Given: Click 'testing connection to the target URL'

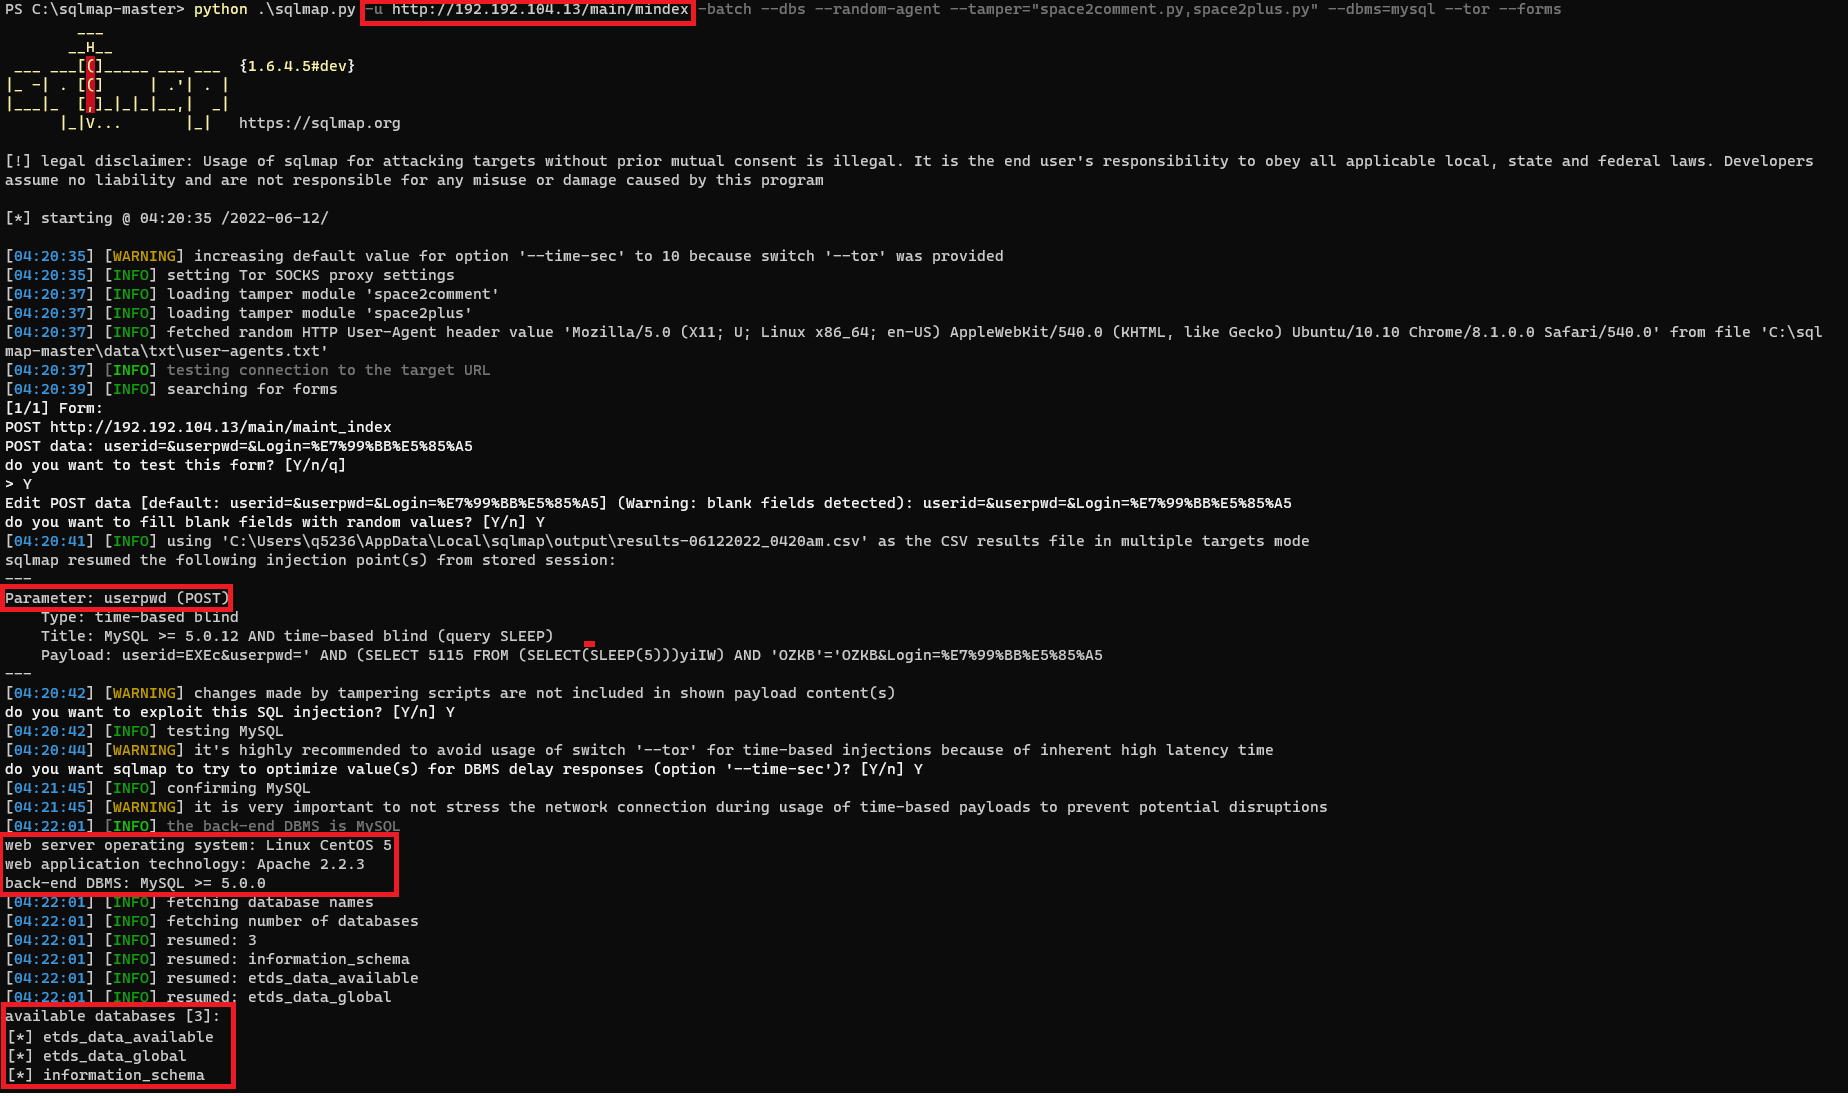Looking at the screenshot, I should tap(248, 370).
